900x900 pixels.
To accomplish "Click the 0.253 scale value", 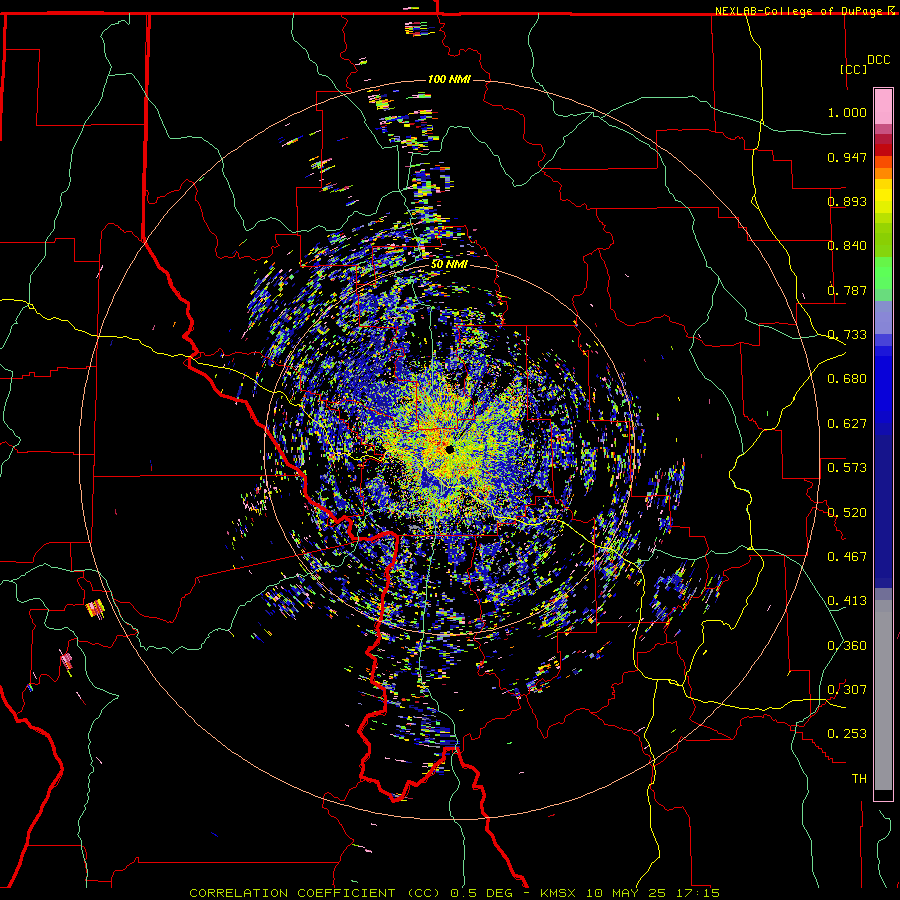I will (847, 734).
